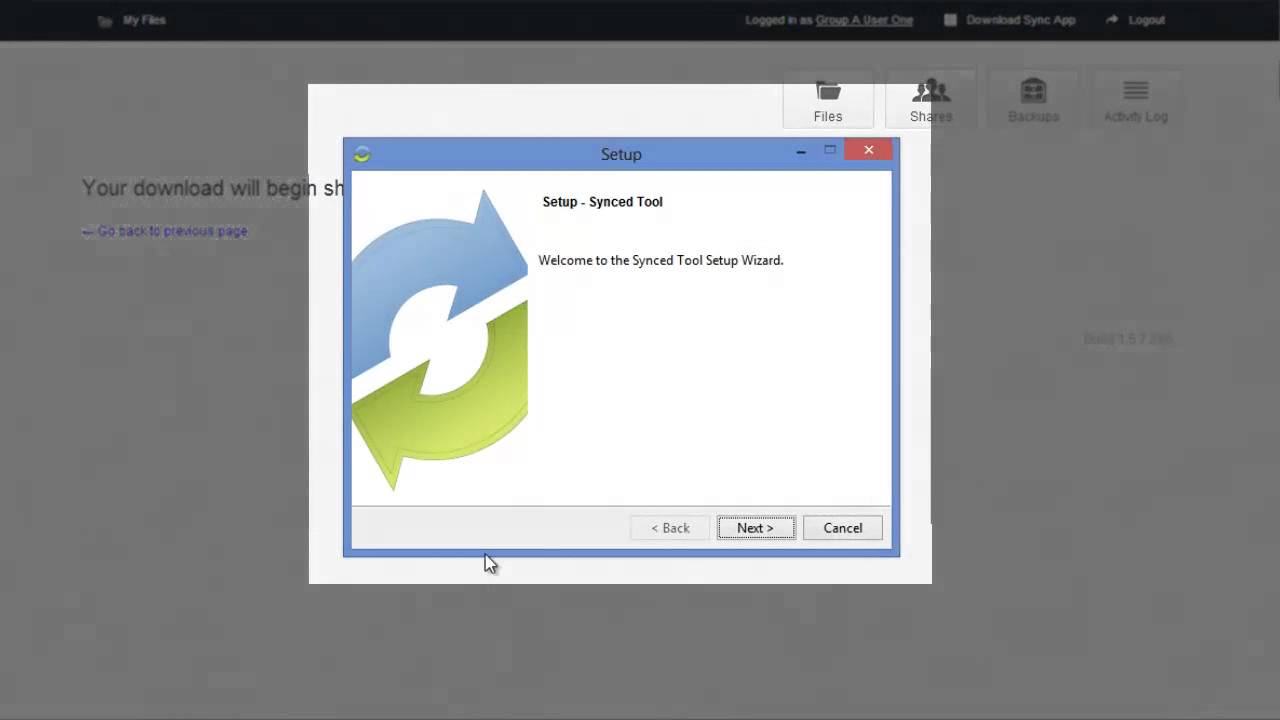Screen dimensions: 1280x720
Task: Open the Backups tab
Action: pos(1033,100)
